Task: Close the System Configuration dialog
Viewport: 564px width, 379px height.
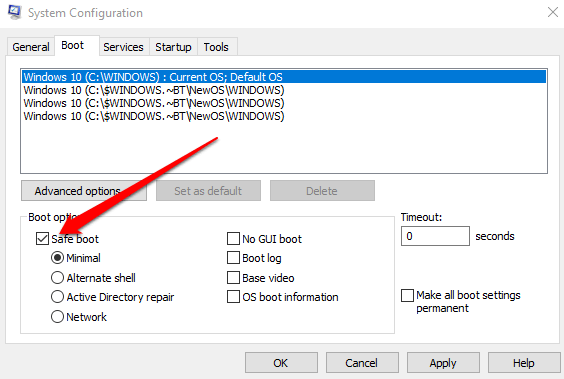Action: point(553,12)
